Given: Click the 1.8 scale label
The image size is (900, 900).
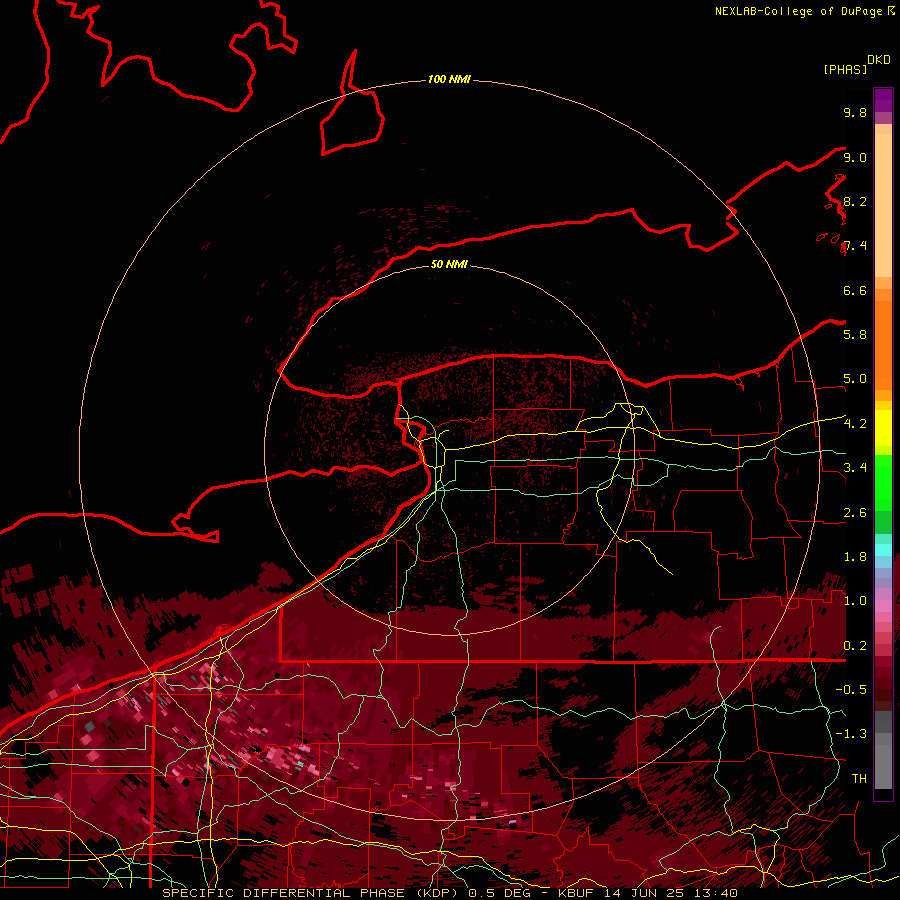Looking at the screenshot, I should coord(855,557).
